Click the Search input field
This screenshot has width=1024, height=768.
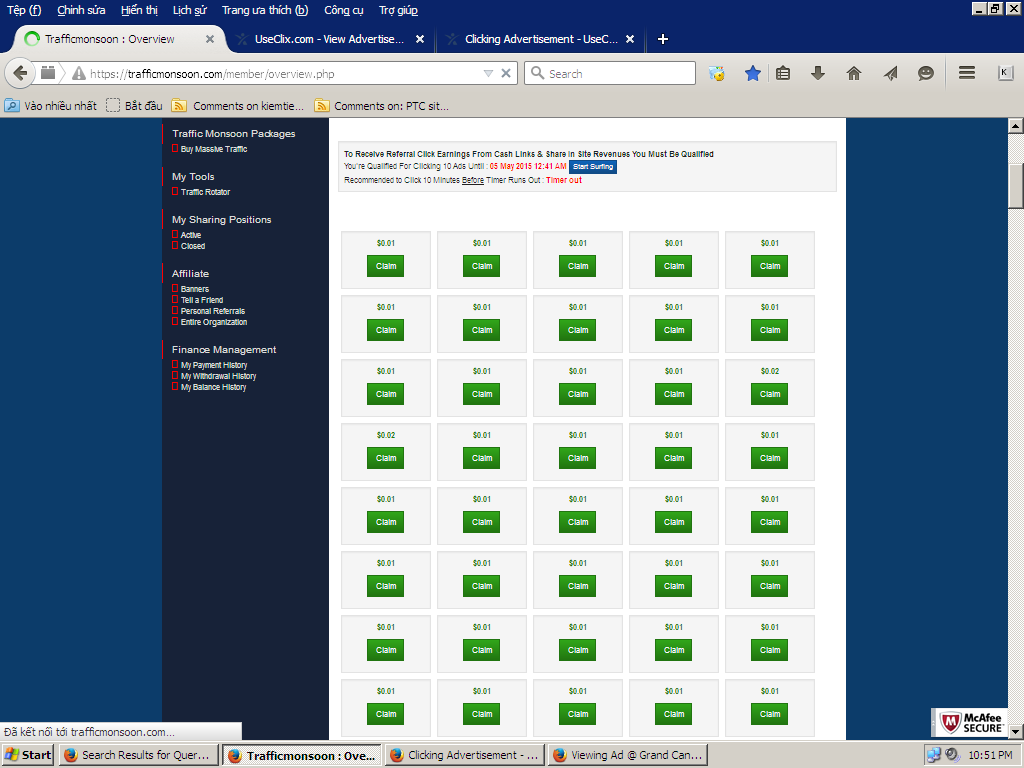[610, 73]
